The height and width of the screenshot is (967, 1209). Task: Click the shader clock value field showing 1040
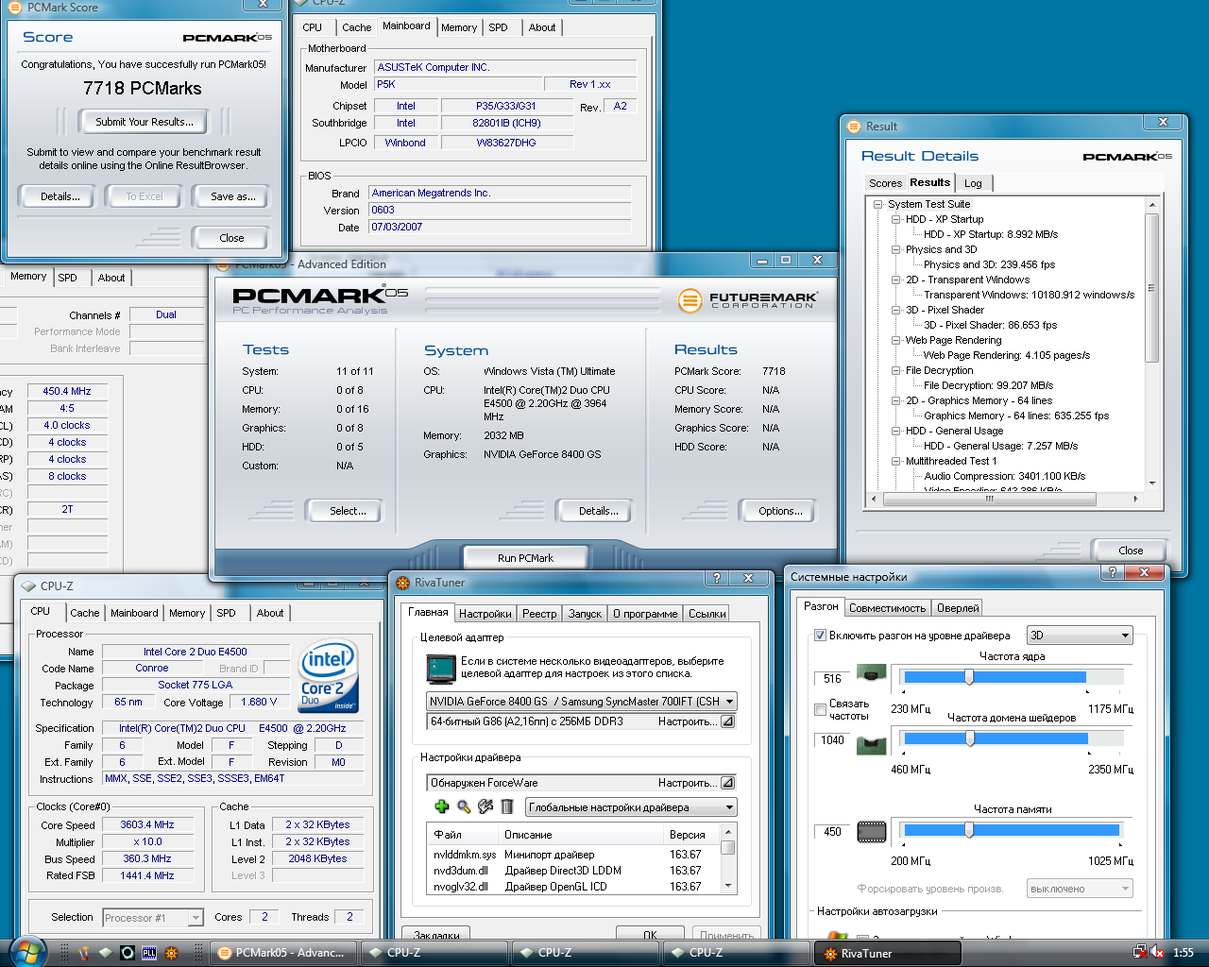click(831, 740)
